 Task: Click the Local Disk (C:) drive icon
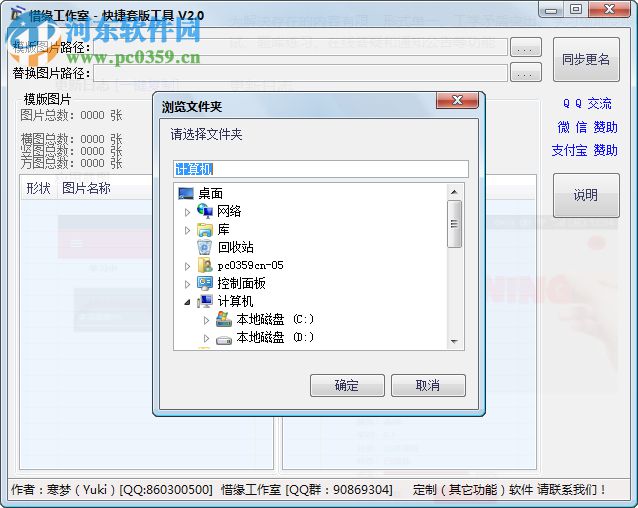click(x=223, y=319)
